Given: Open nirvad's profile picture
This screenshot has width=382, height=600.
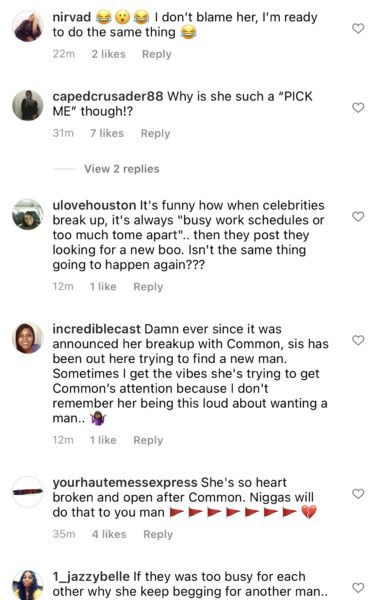Looking at the screenshot, I should tap(28, 26).
